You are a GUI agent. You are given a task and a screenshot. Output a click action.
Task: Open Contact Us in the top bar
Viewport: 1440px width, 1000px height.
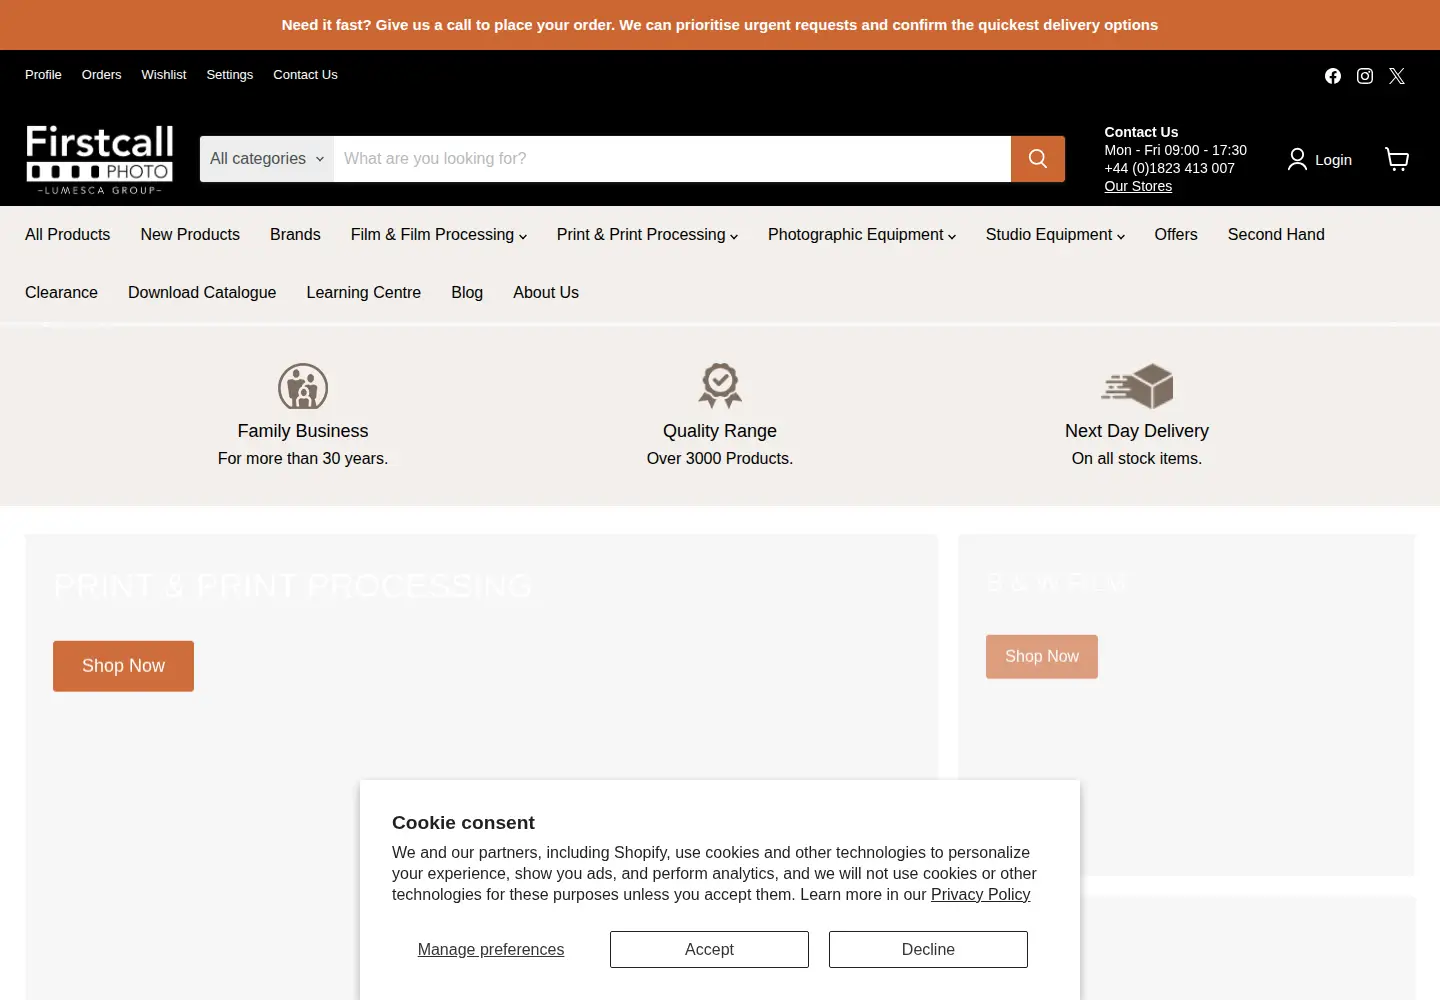pyautogui.click(x=305, y=75)
